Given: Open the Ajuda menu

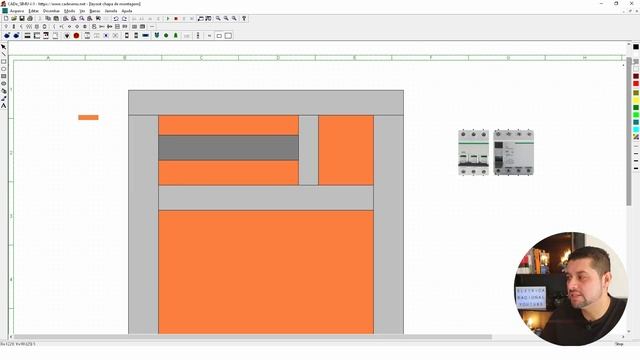Looking at the screenshot, I should [x=127, y=11].
